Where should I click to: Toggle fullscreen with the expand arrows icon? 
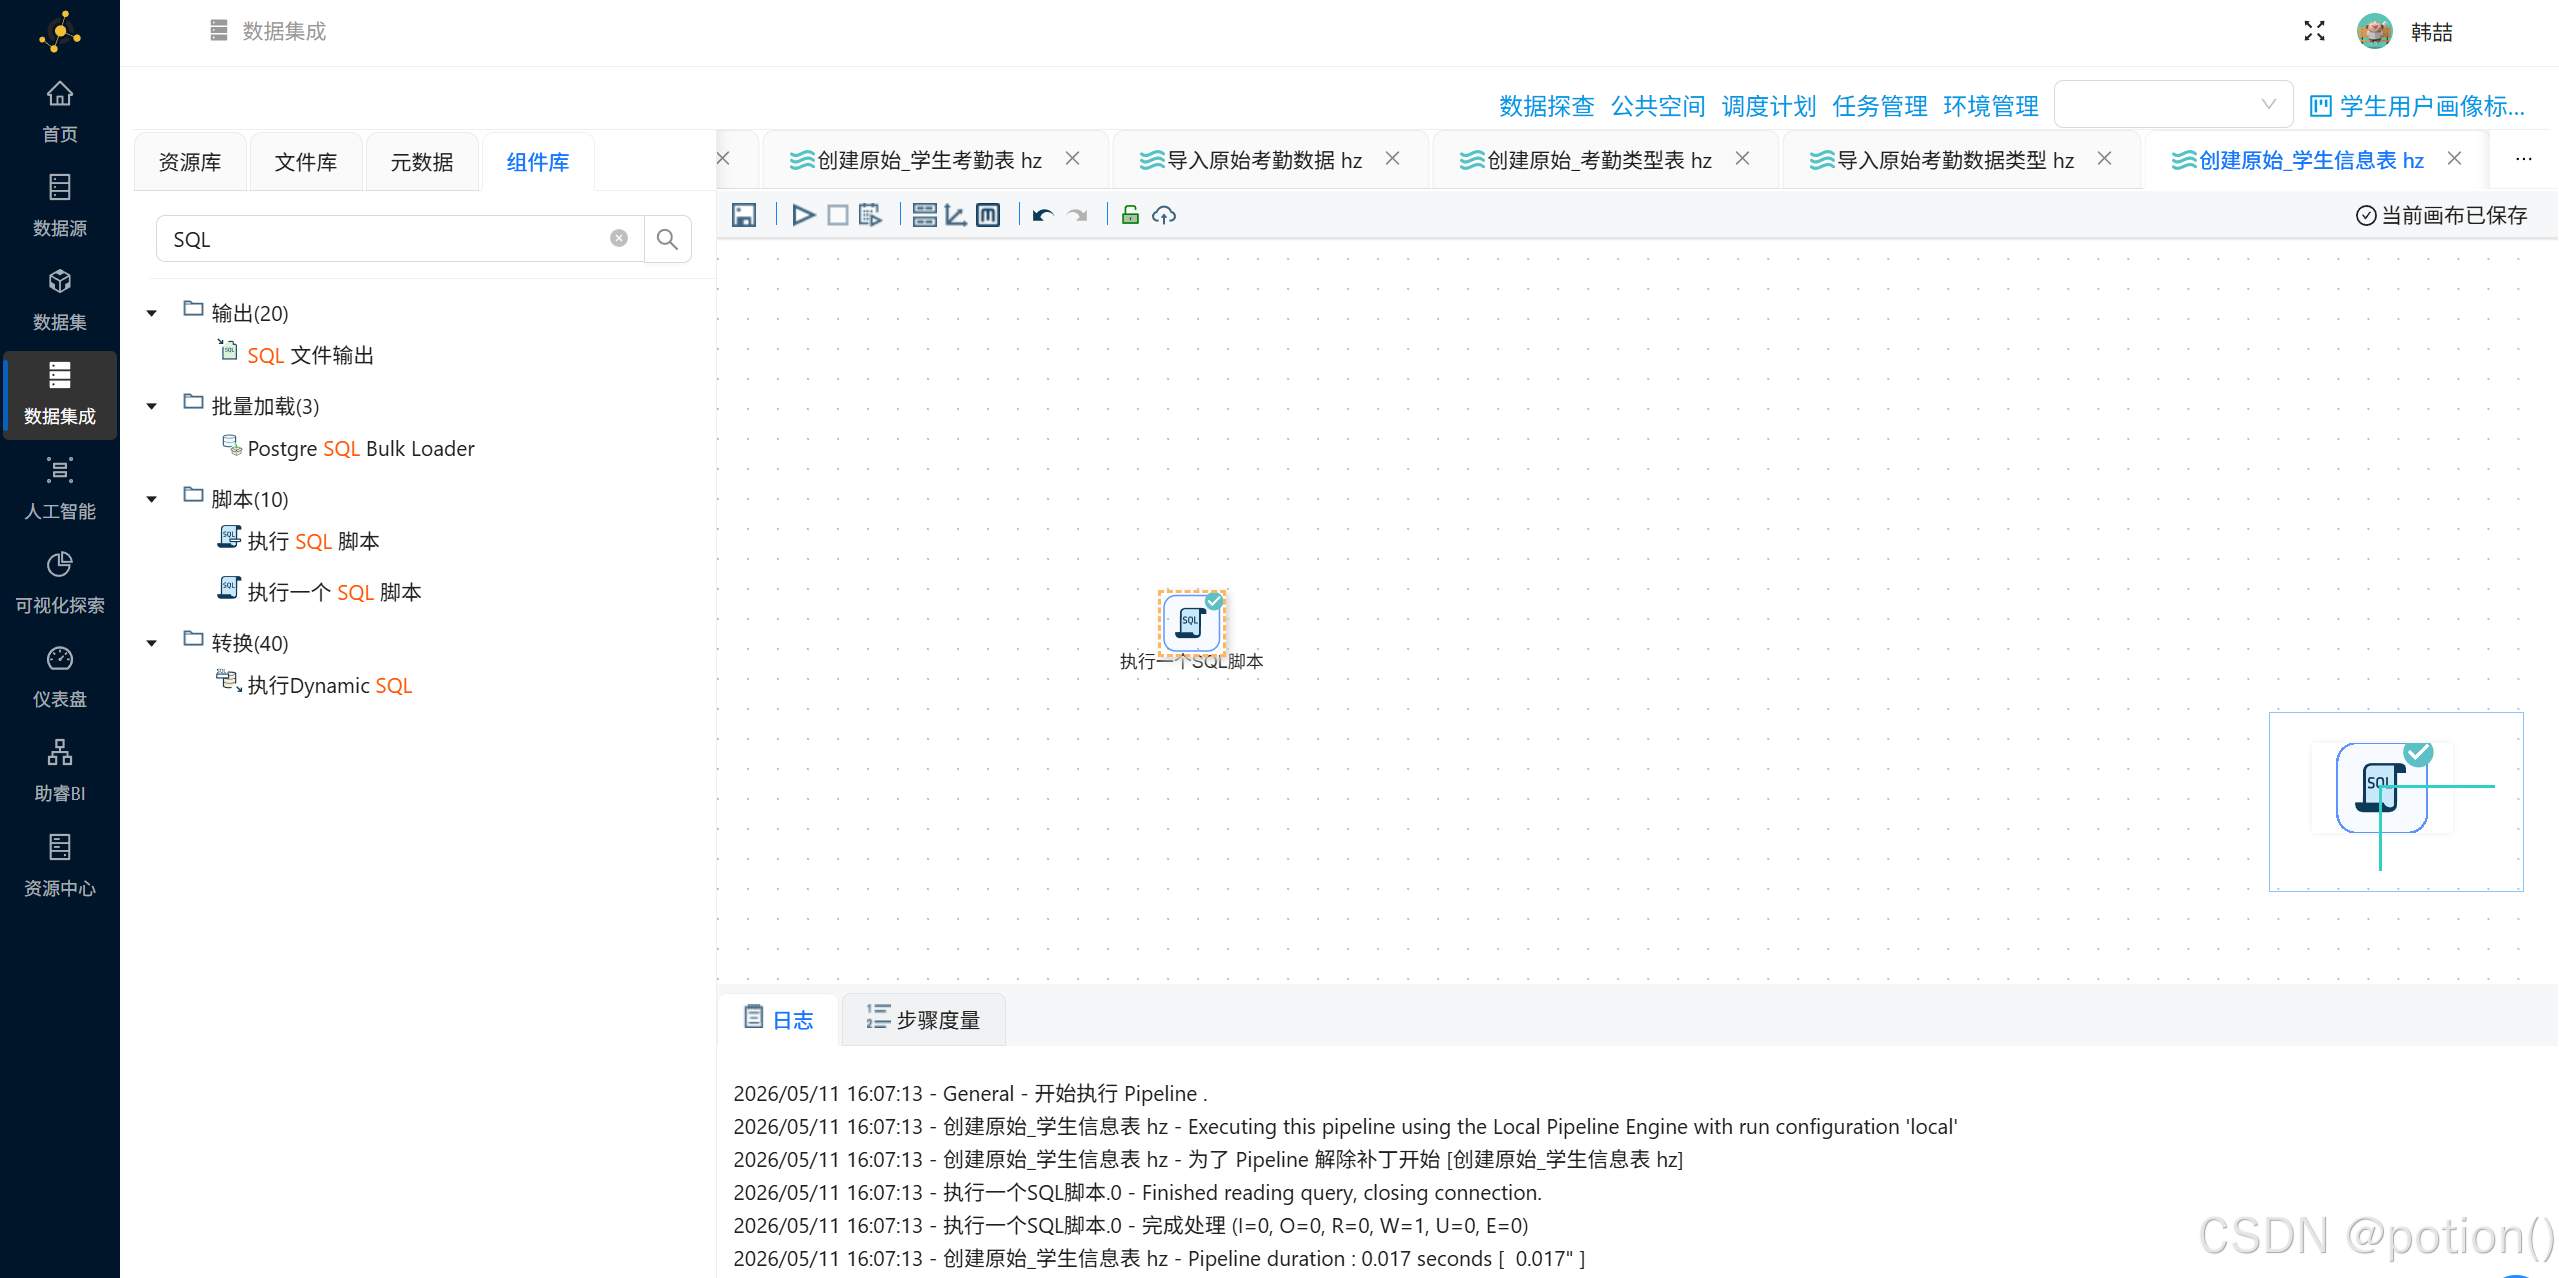(2314, 31)
